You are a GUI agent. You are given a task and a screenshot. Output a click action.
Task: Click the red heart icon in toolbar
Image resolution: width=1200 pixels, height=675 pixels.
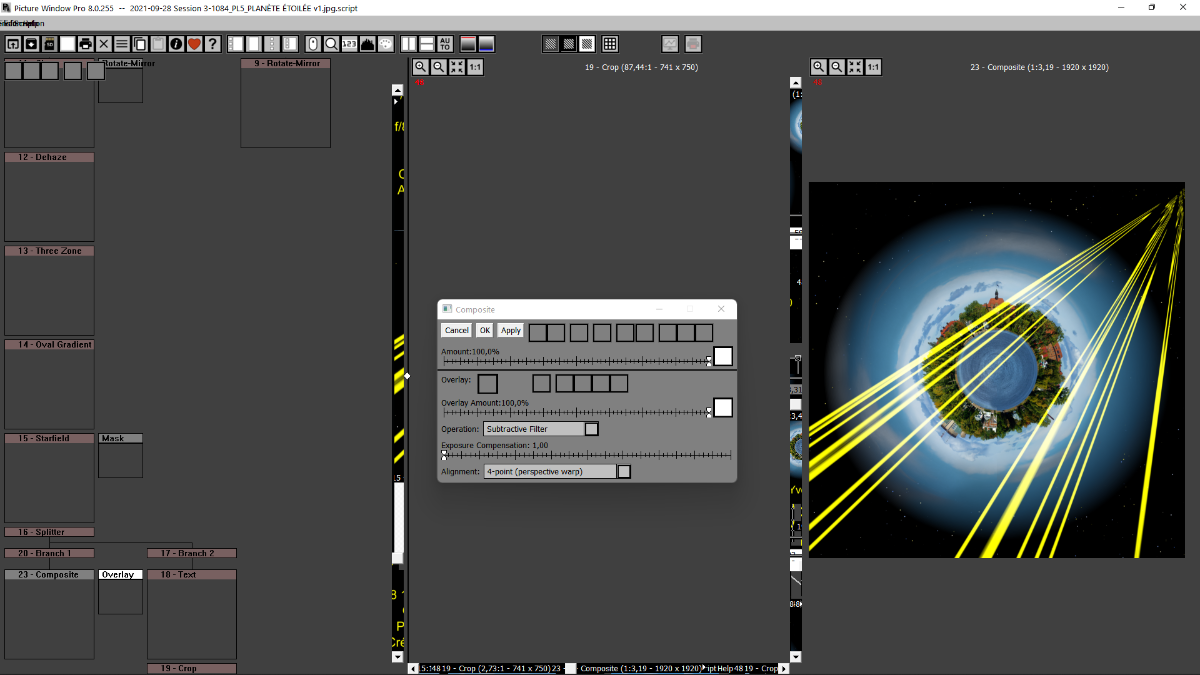[x=194, y=44]
